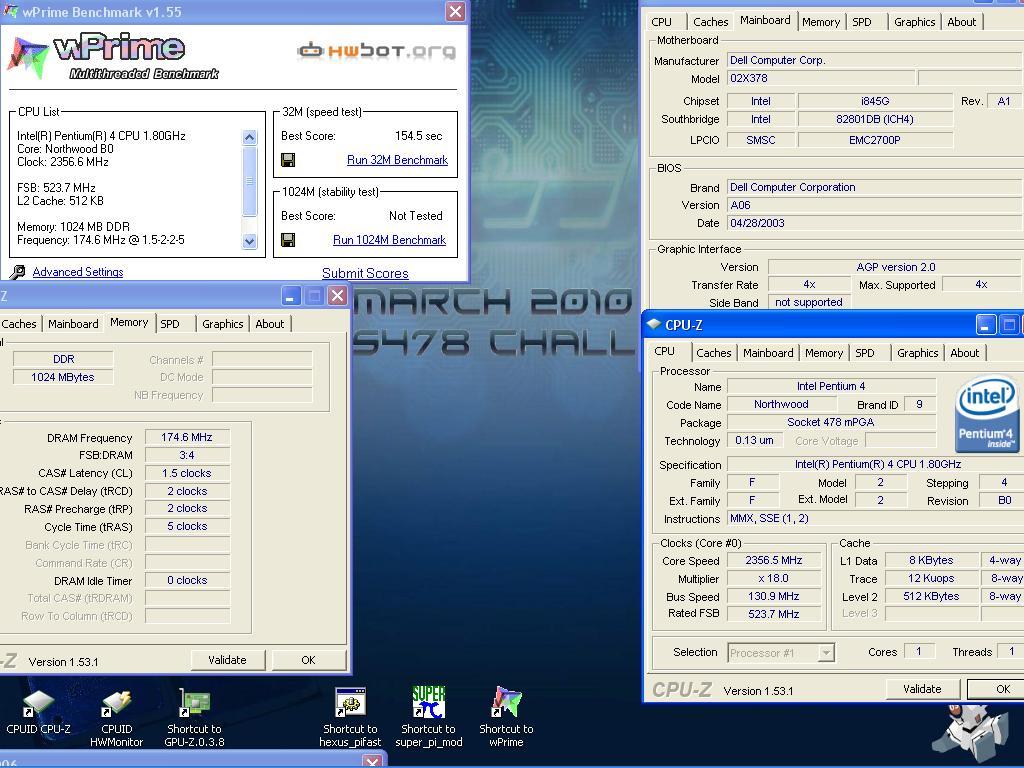Click the wPrime title bar app icon
Viewport: 1024px width, 768px height.
[10, 11]
